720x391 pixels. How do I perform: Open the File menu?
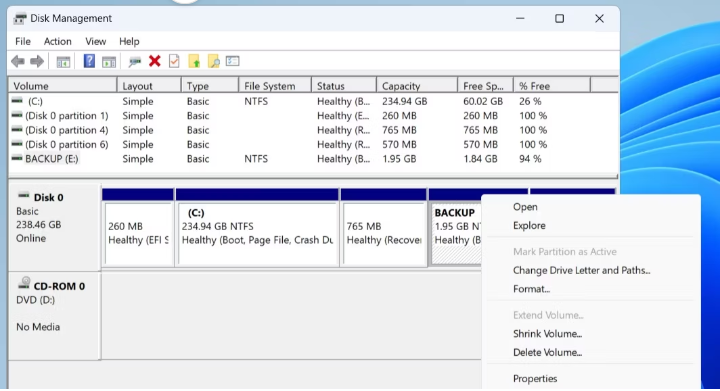click(23, 41)
